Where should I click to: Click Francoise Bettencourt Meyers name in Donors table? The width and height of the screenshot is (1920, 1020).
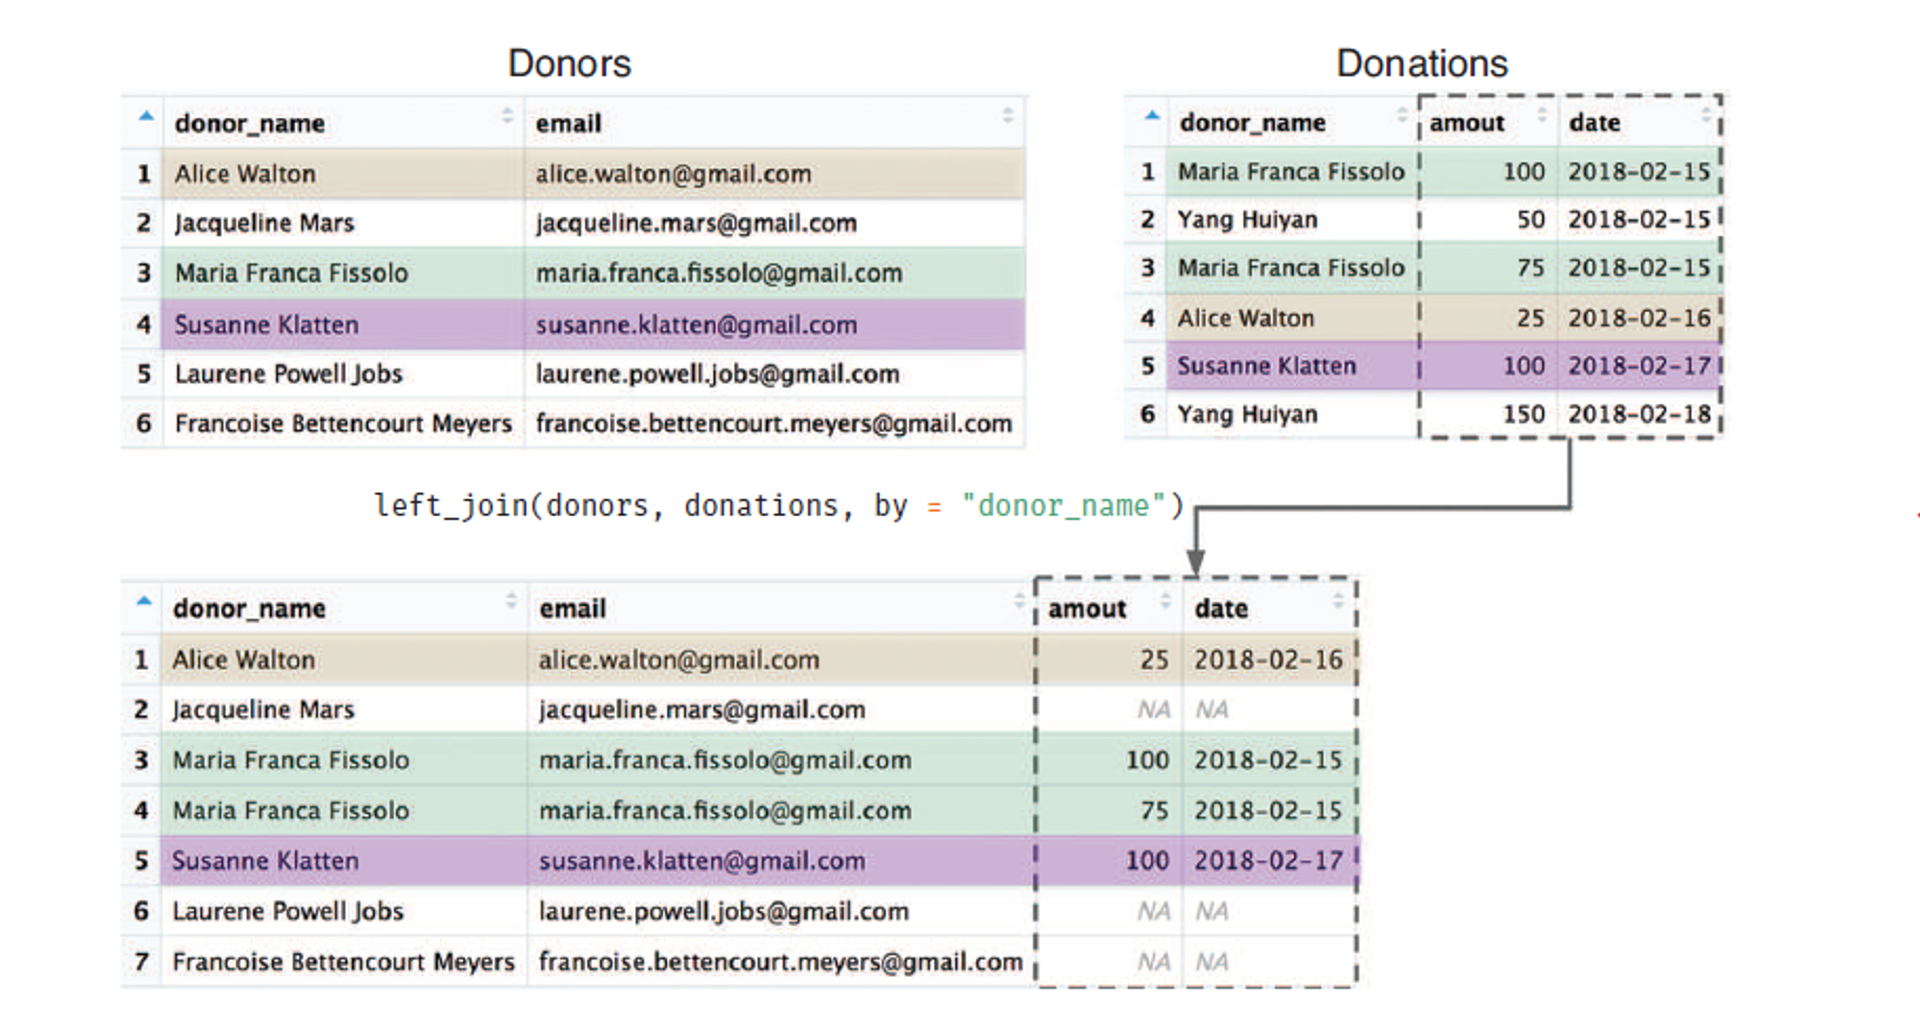[x=343, y=424]
